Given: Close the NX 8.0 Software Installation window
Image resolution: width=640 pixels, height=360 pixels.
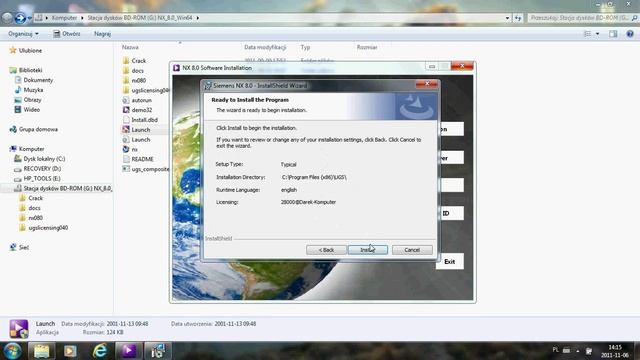Looking at the screenshot, I should (462, 66).
